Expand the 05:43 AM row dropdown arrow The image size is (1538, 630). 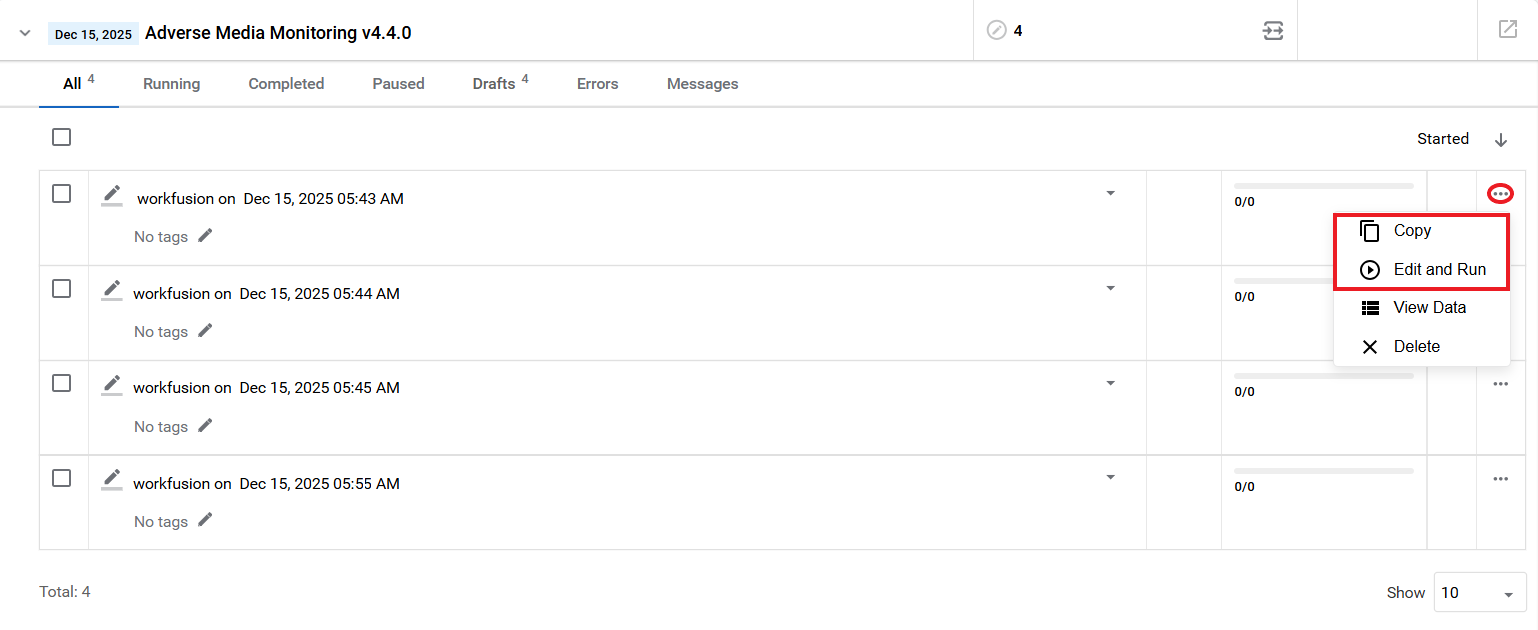pyautogui.click(x=1110, y=193)
